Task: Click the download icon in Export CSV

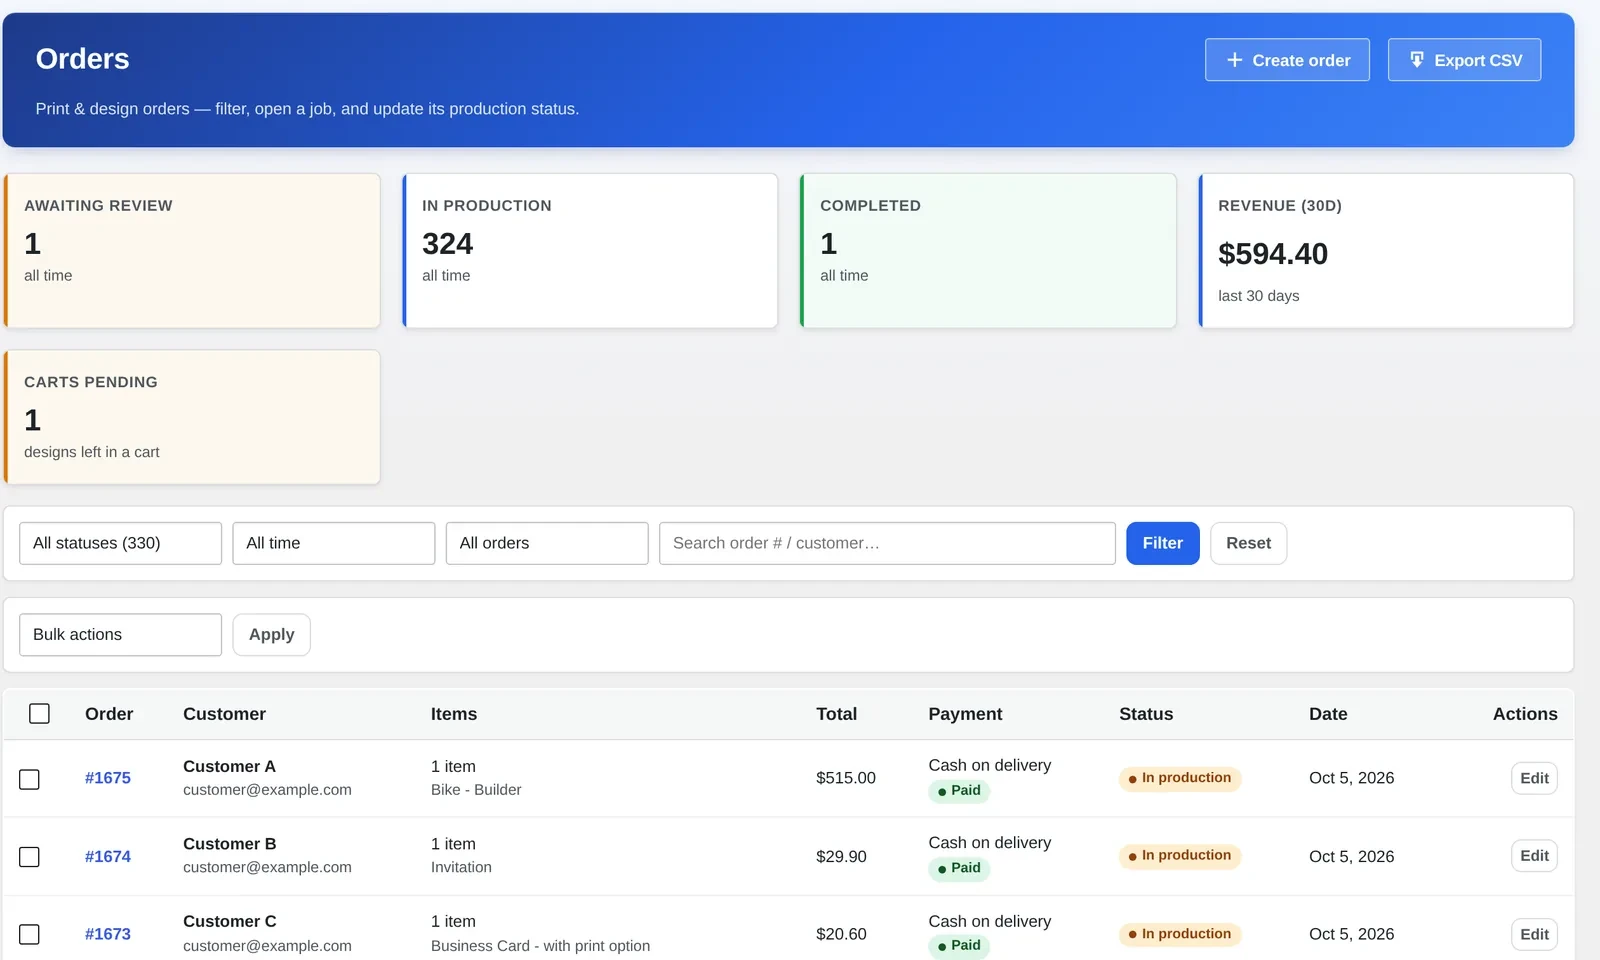Action: [x=1416, y=60]
